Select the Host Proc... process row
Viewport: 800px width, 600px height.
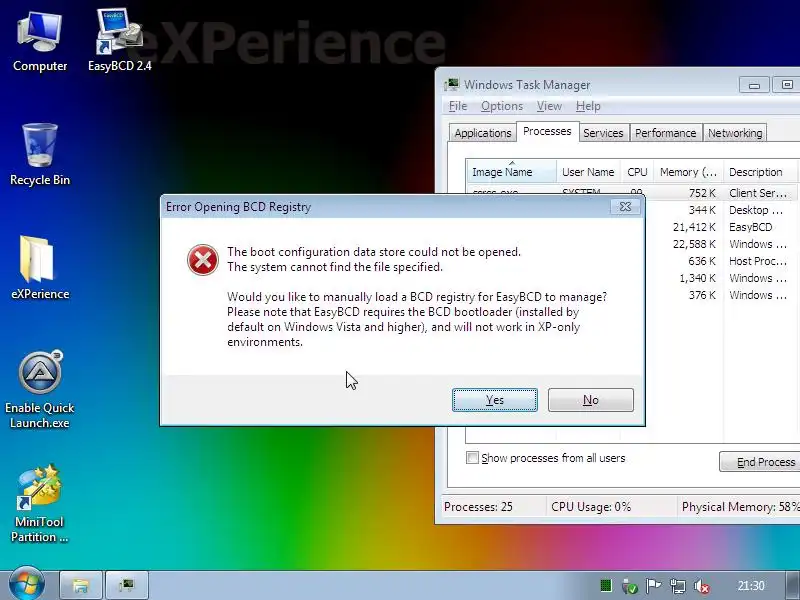pos(722,261)
